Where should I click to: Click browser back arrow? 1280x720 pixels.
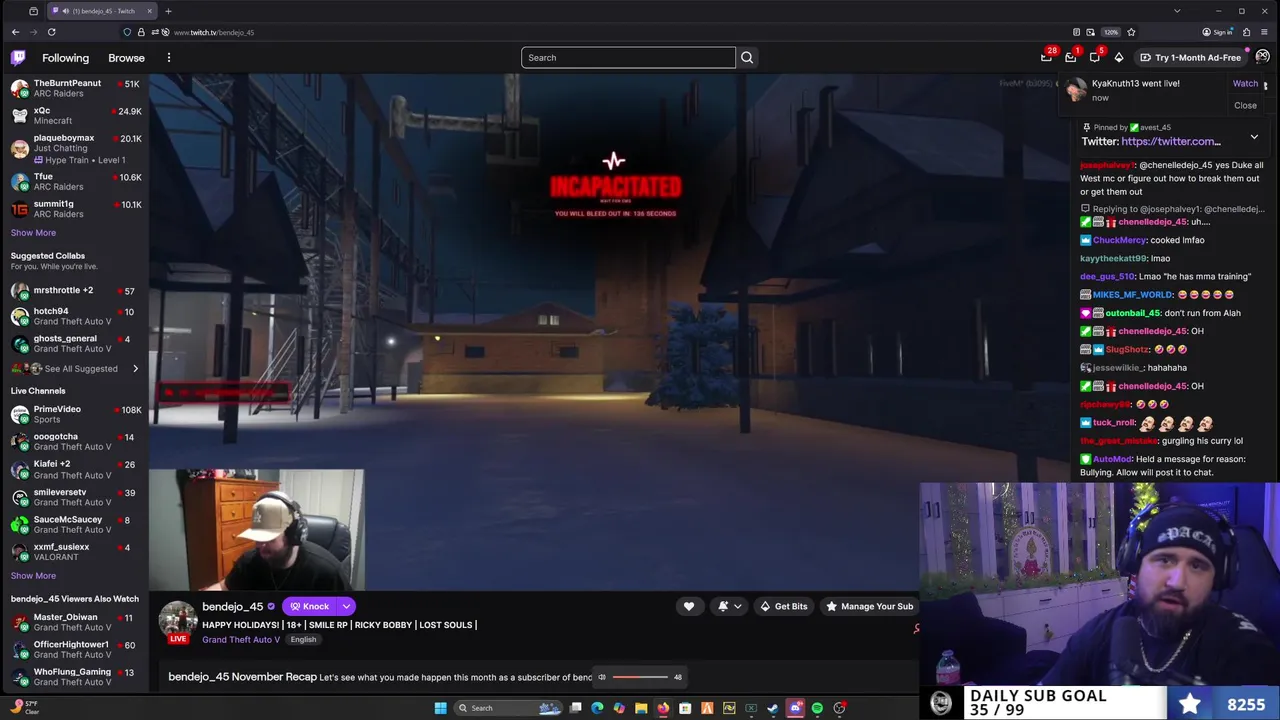click(15, 32)
